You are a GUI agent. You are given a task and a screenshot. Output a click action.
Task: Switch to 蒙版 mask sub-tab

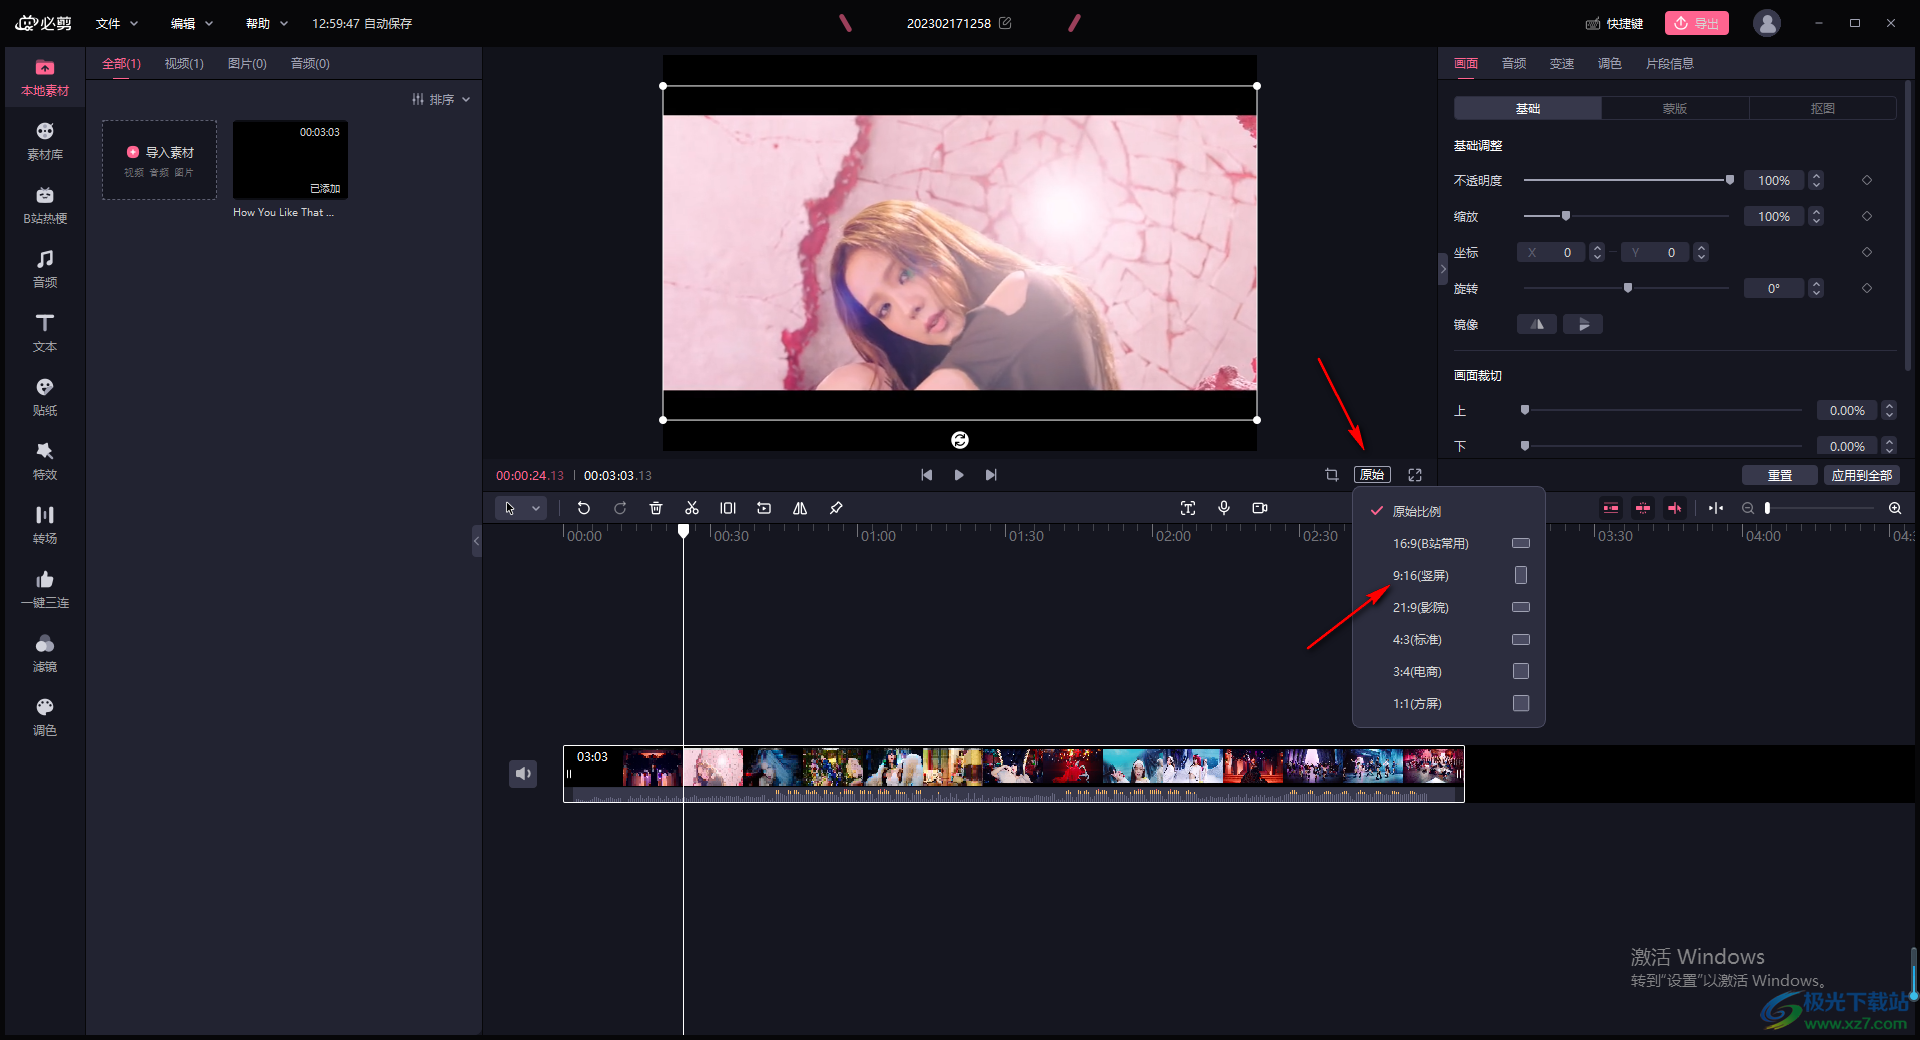click(1675, 108)
